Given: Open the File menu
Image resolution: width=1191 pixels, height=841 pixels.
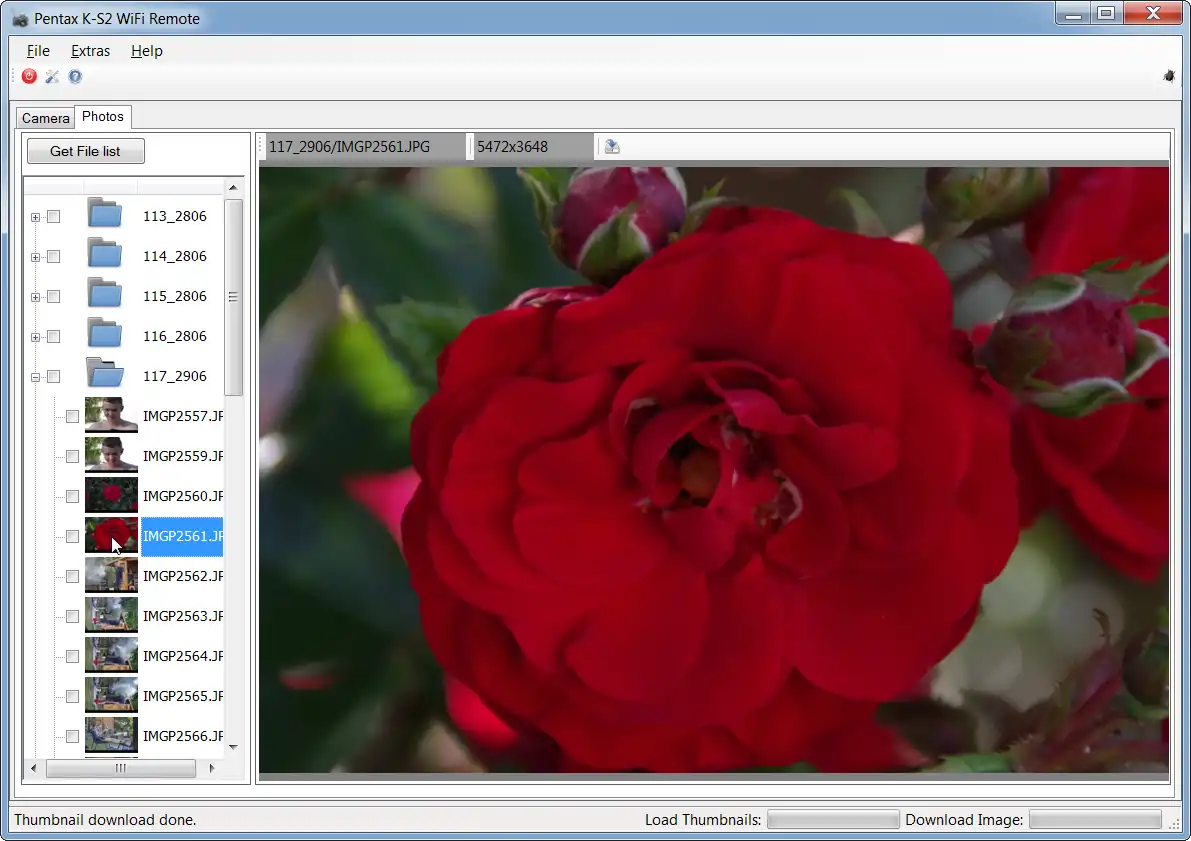Looking at the screenshot, I should pyautogui.click(x=38, y=51).
